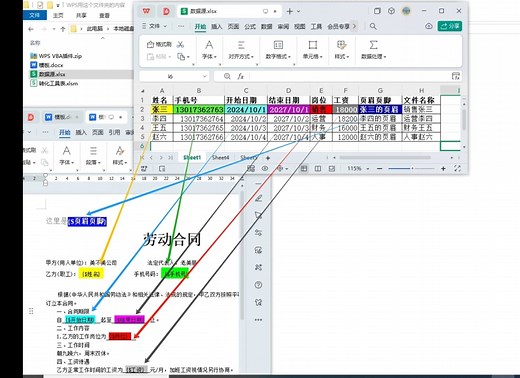The width and height of the screenshot is (520, 378).
Task: Click the help question mark icon in the Writer sidebar
Action: click(x=258, y=285)
